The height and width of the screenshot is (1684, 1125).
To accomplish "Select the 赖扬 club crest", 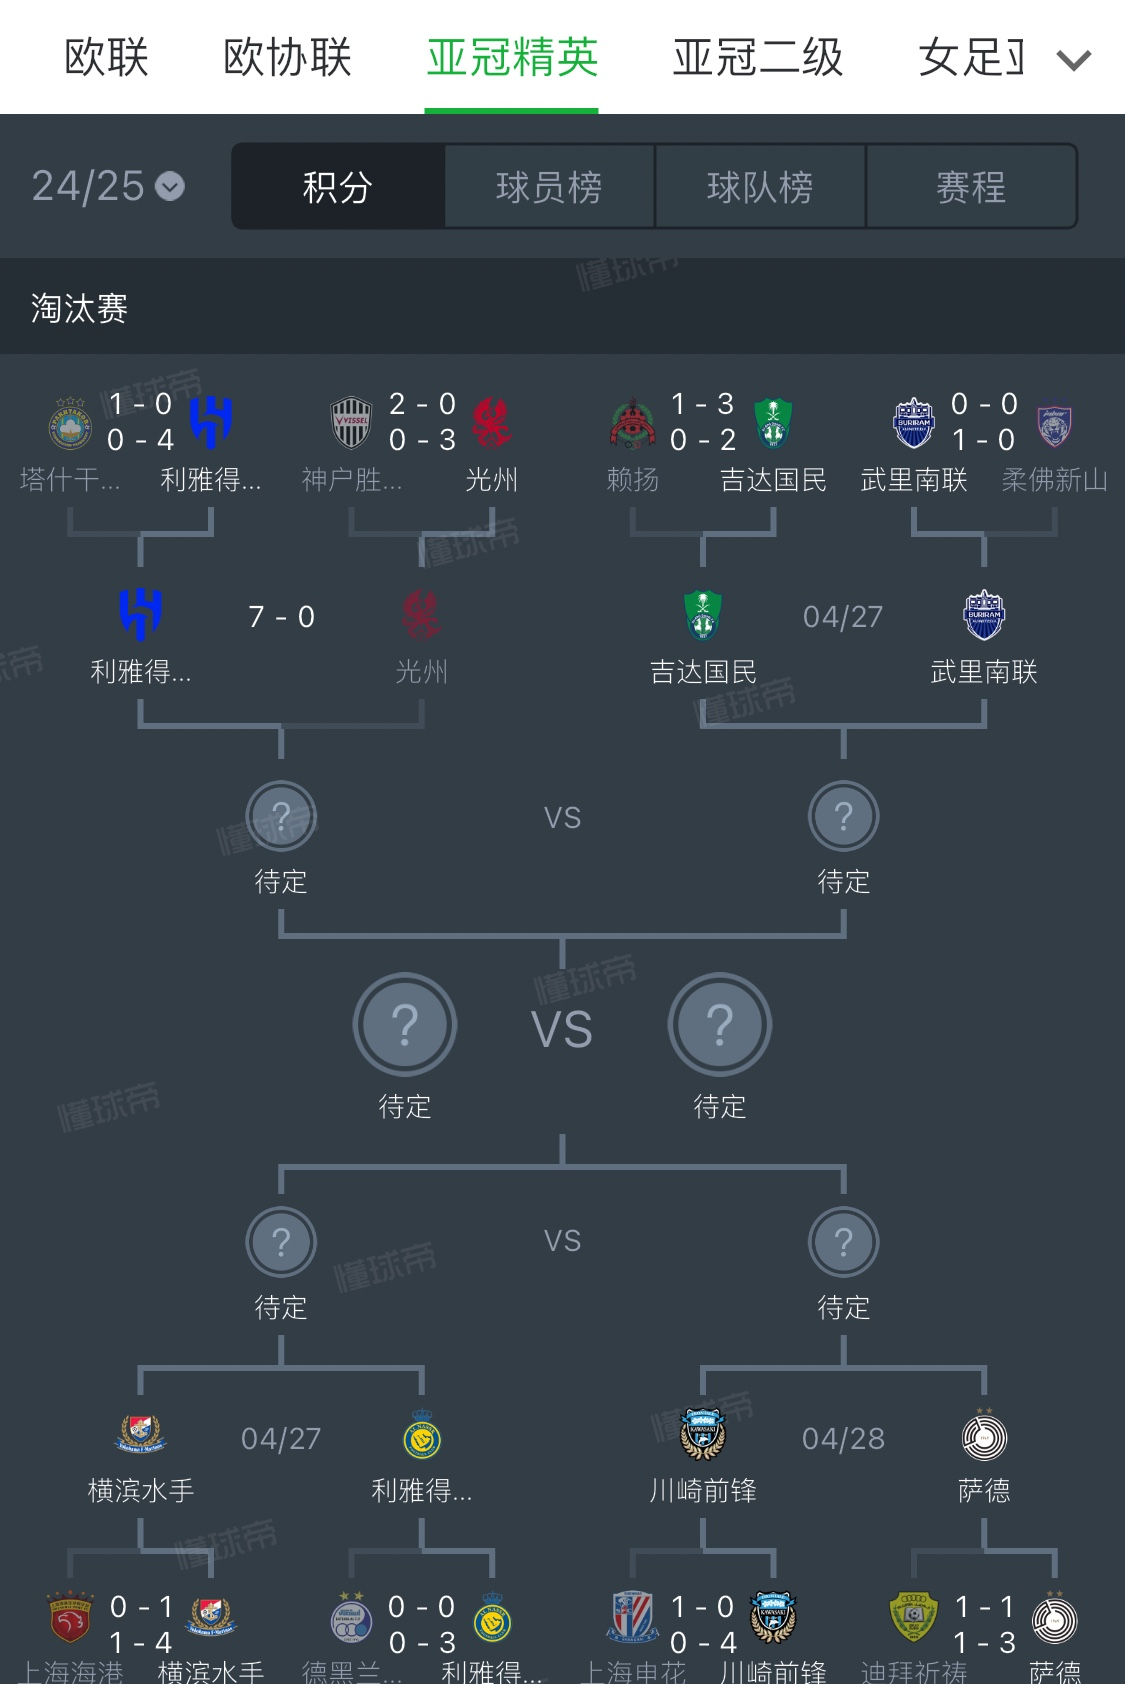I will [632, 425].
